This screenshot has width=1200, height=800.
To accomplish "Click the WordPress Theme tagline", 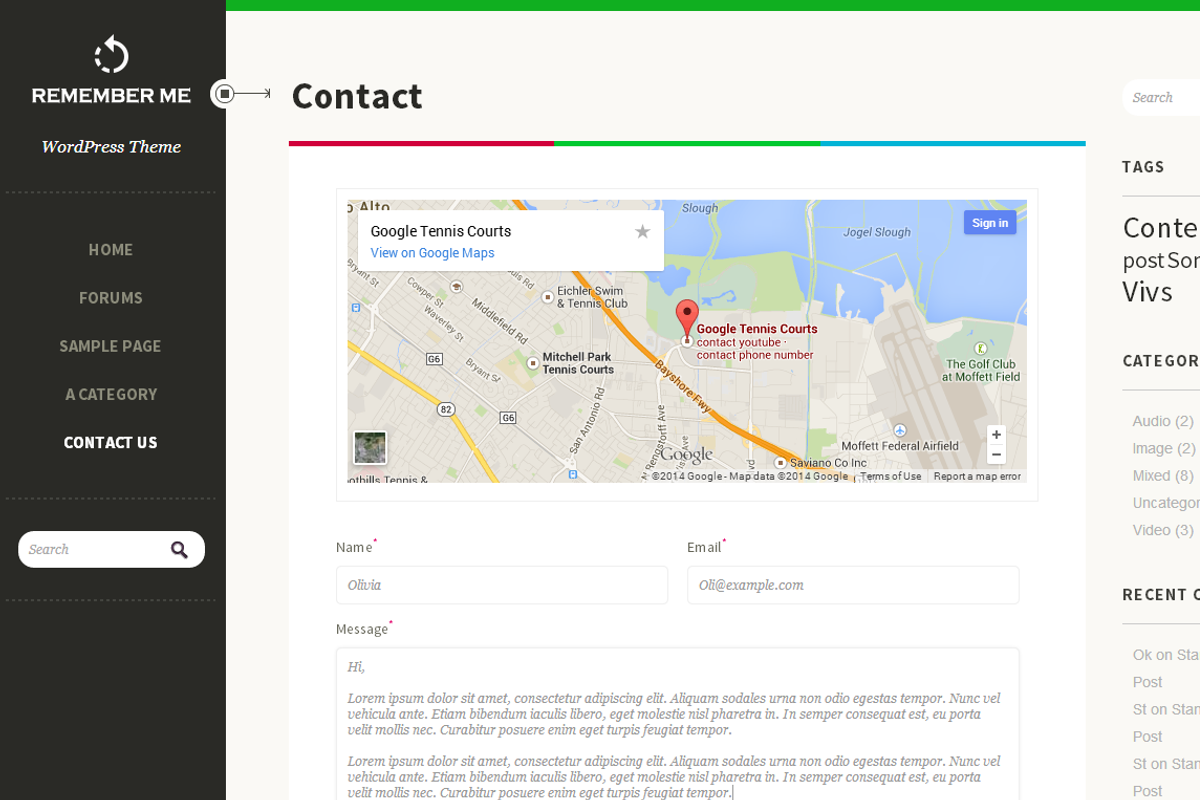I will click(111, 147).
